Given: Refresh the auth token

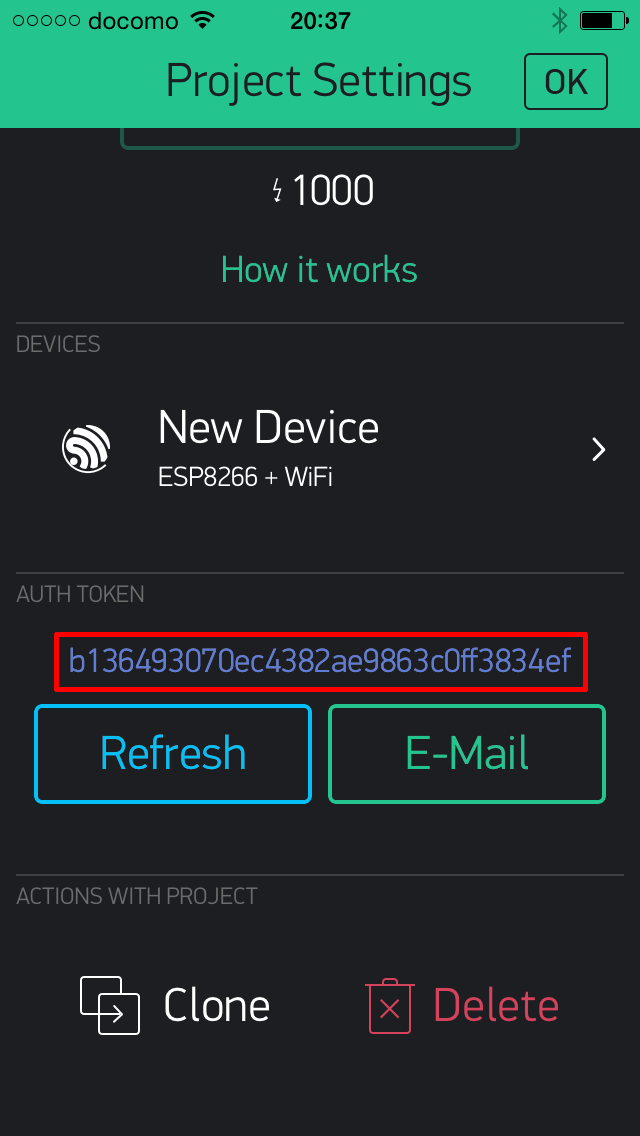Looking at the screenshot, I should coord(173,753).
